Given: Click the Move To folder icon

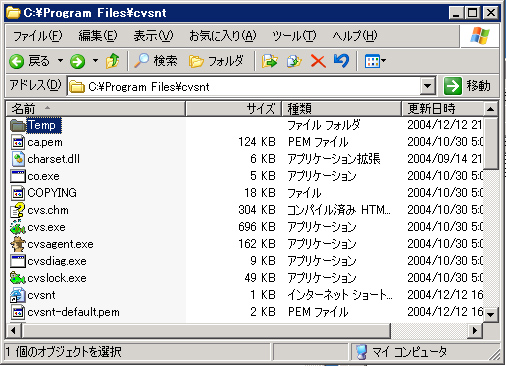Looking at the screenshot, I should point(270,61).
